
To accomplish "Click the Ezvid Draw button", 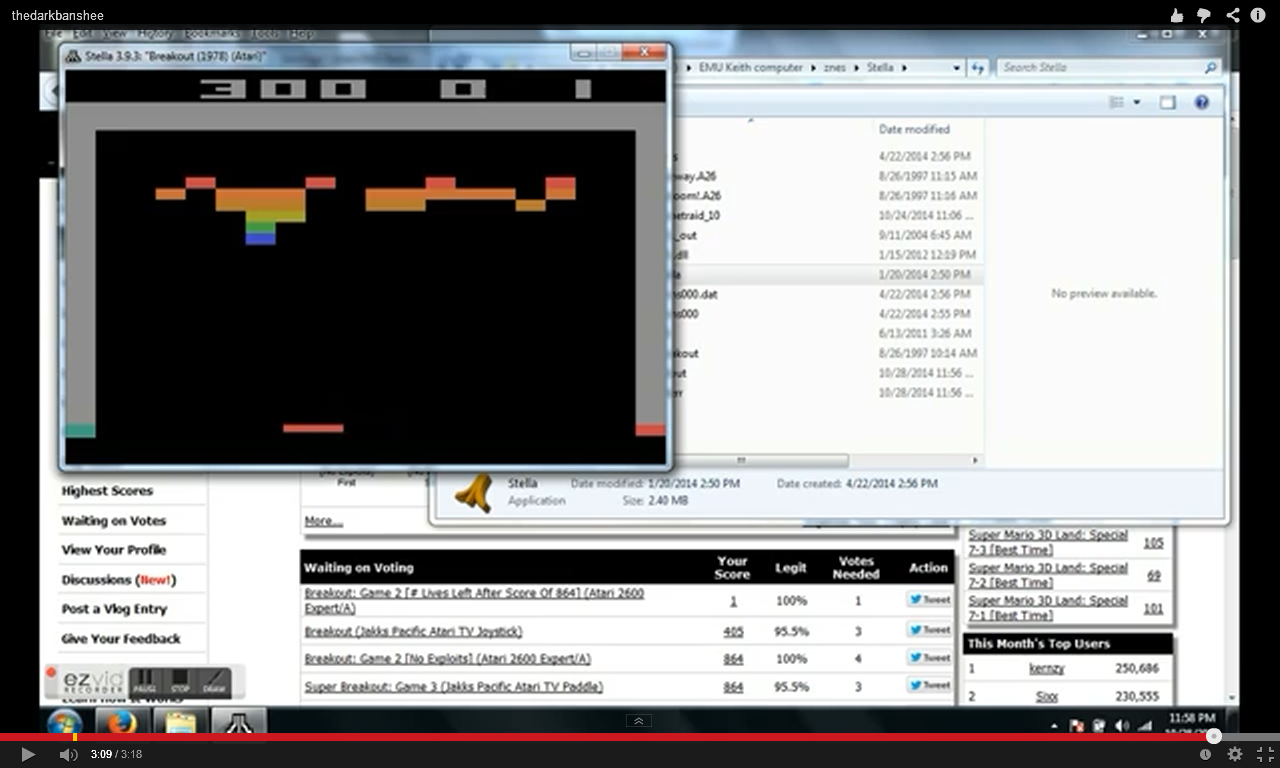I will [214, 683].
